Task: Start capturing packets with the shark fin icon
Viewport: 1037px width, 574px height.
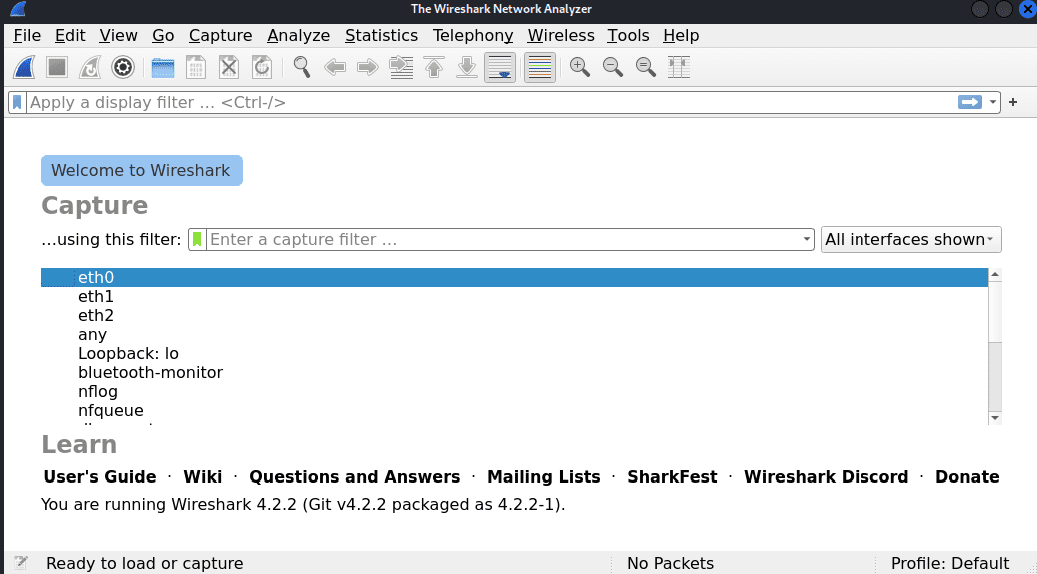Action: point(24,67)
